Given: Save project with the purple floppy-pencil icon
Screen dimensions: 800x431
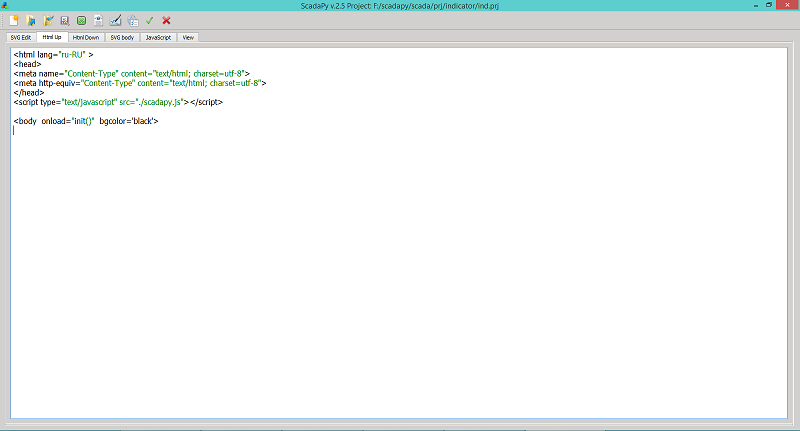Looking at the screenshot, I should (65, 20).
